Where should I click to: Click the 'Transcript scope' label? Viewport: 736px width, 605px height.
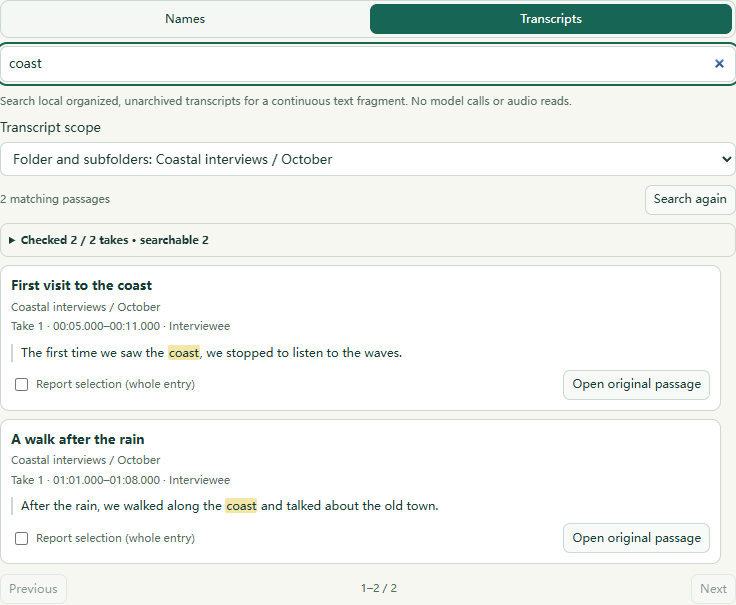tap(50, 127)
